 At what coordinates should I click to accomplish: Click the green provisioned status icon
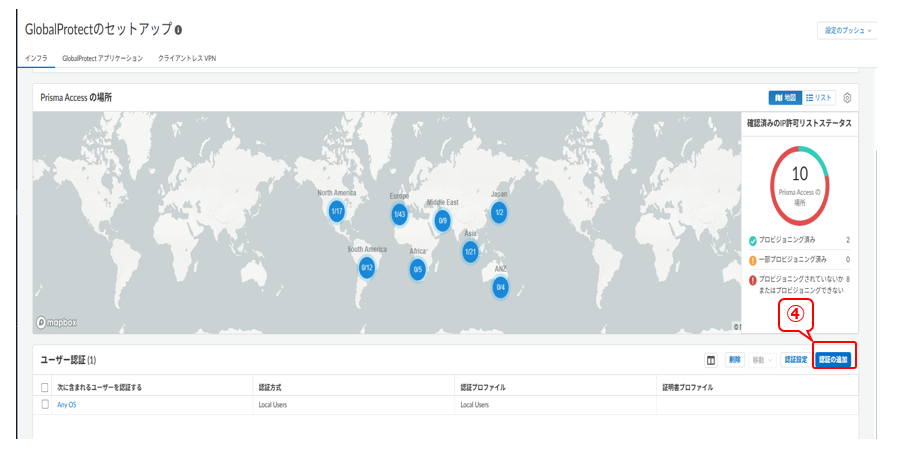(752, 240)
